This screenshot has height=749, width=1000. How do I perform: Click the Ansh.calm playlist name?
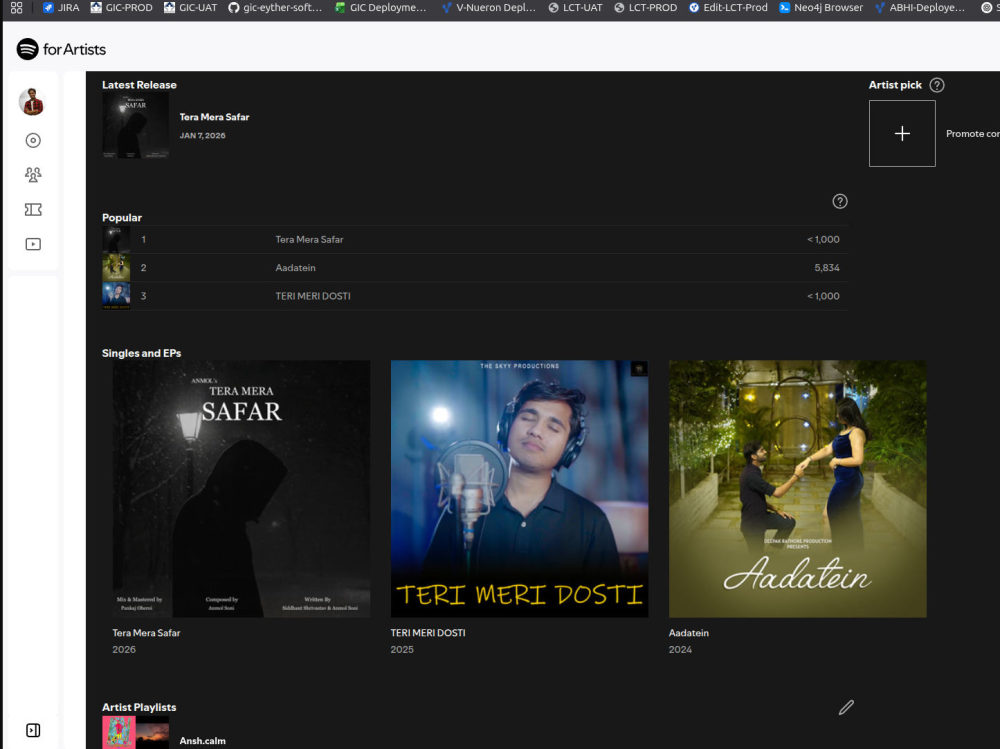[202, 741]
